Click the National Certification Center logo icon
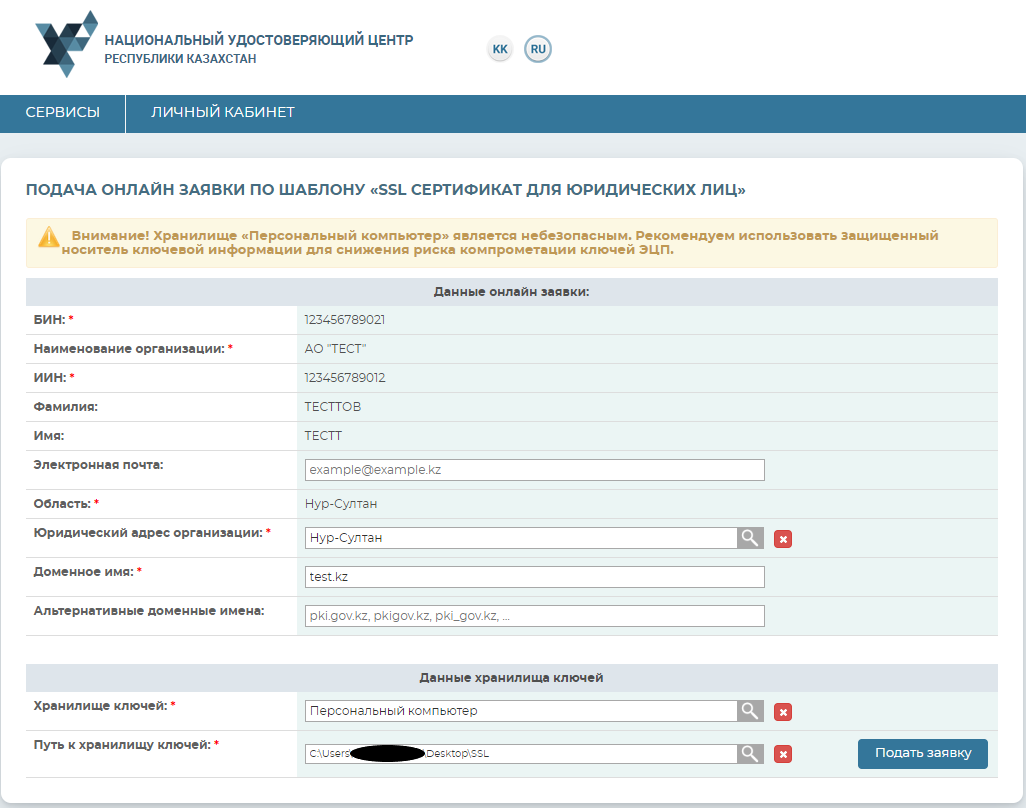1026x808 pixels. pos(66,45)
